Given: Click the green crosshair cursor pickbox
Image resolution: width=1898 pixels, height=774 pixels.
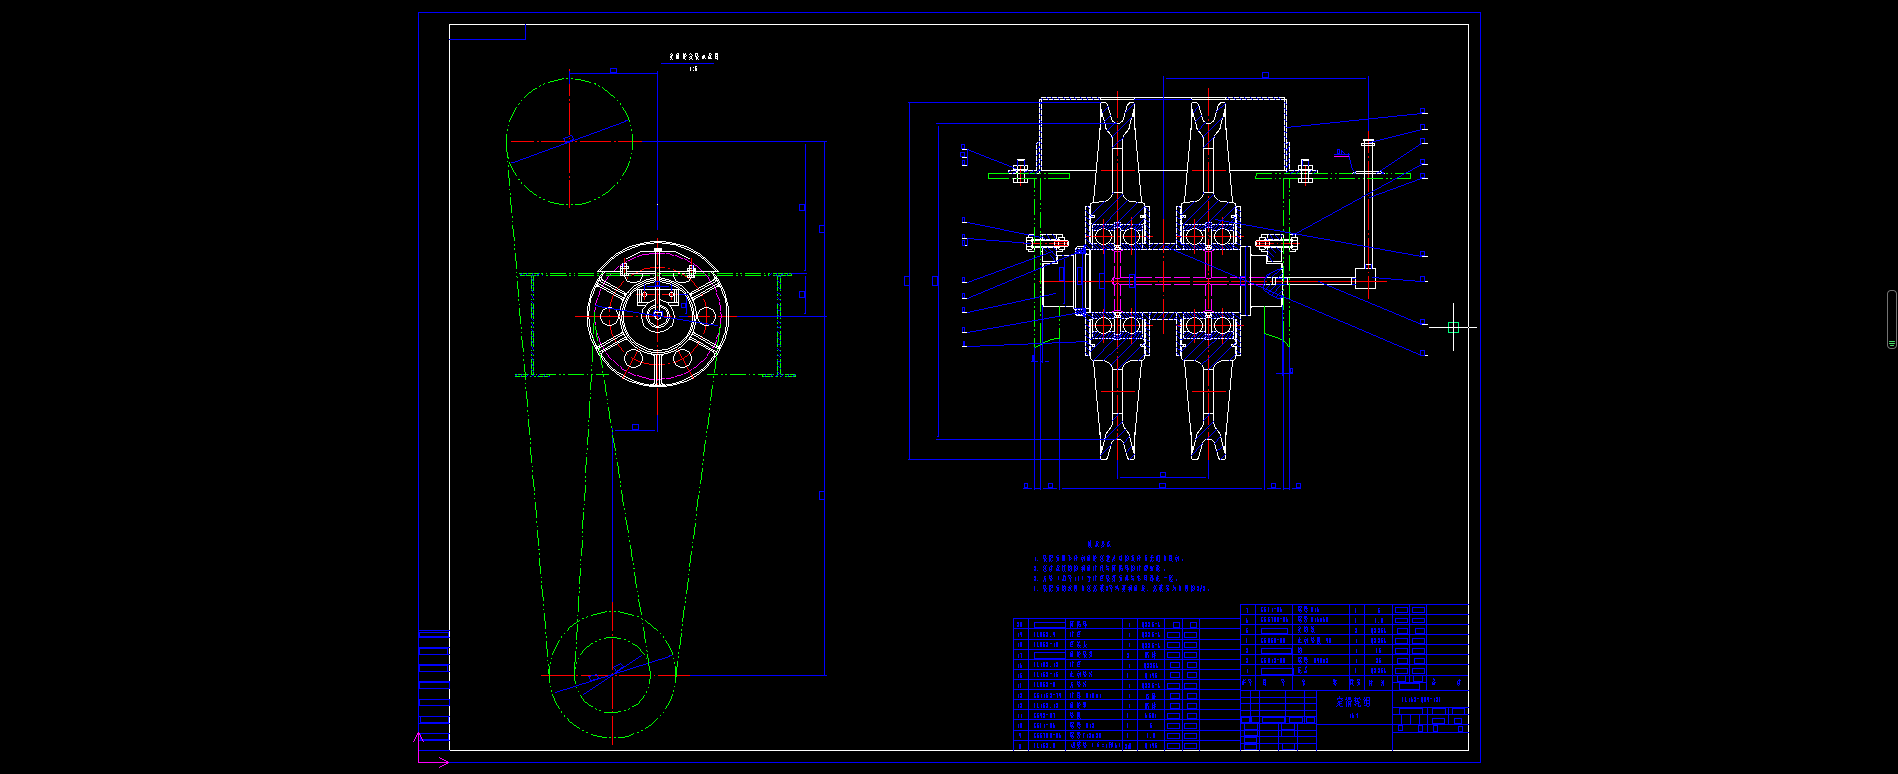Looking at the screenshot, I should [x=1453, y=328].
